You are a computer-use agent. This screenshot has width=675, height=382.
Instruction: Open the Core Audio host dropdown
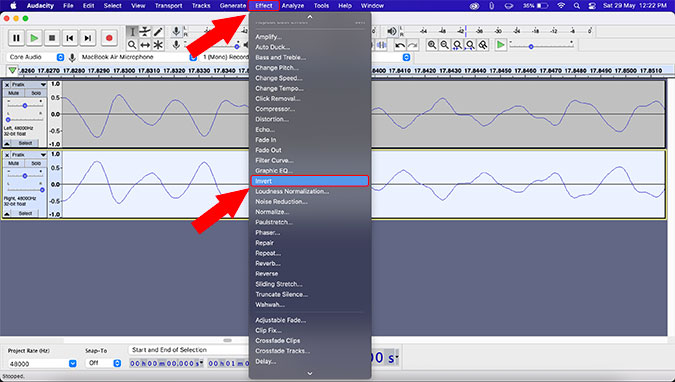(x=36, y=57)
